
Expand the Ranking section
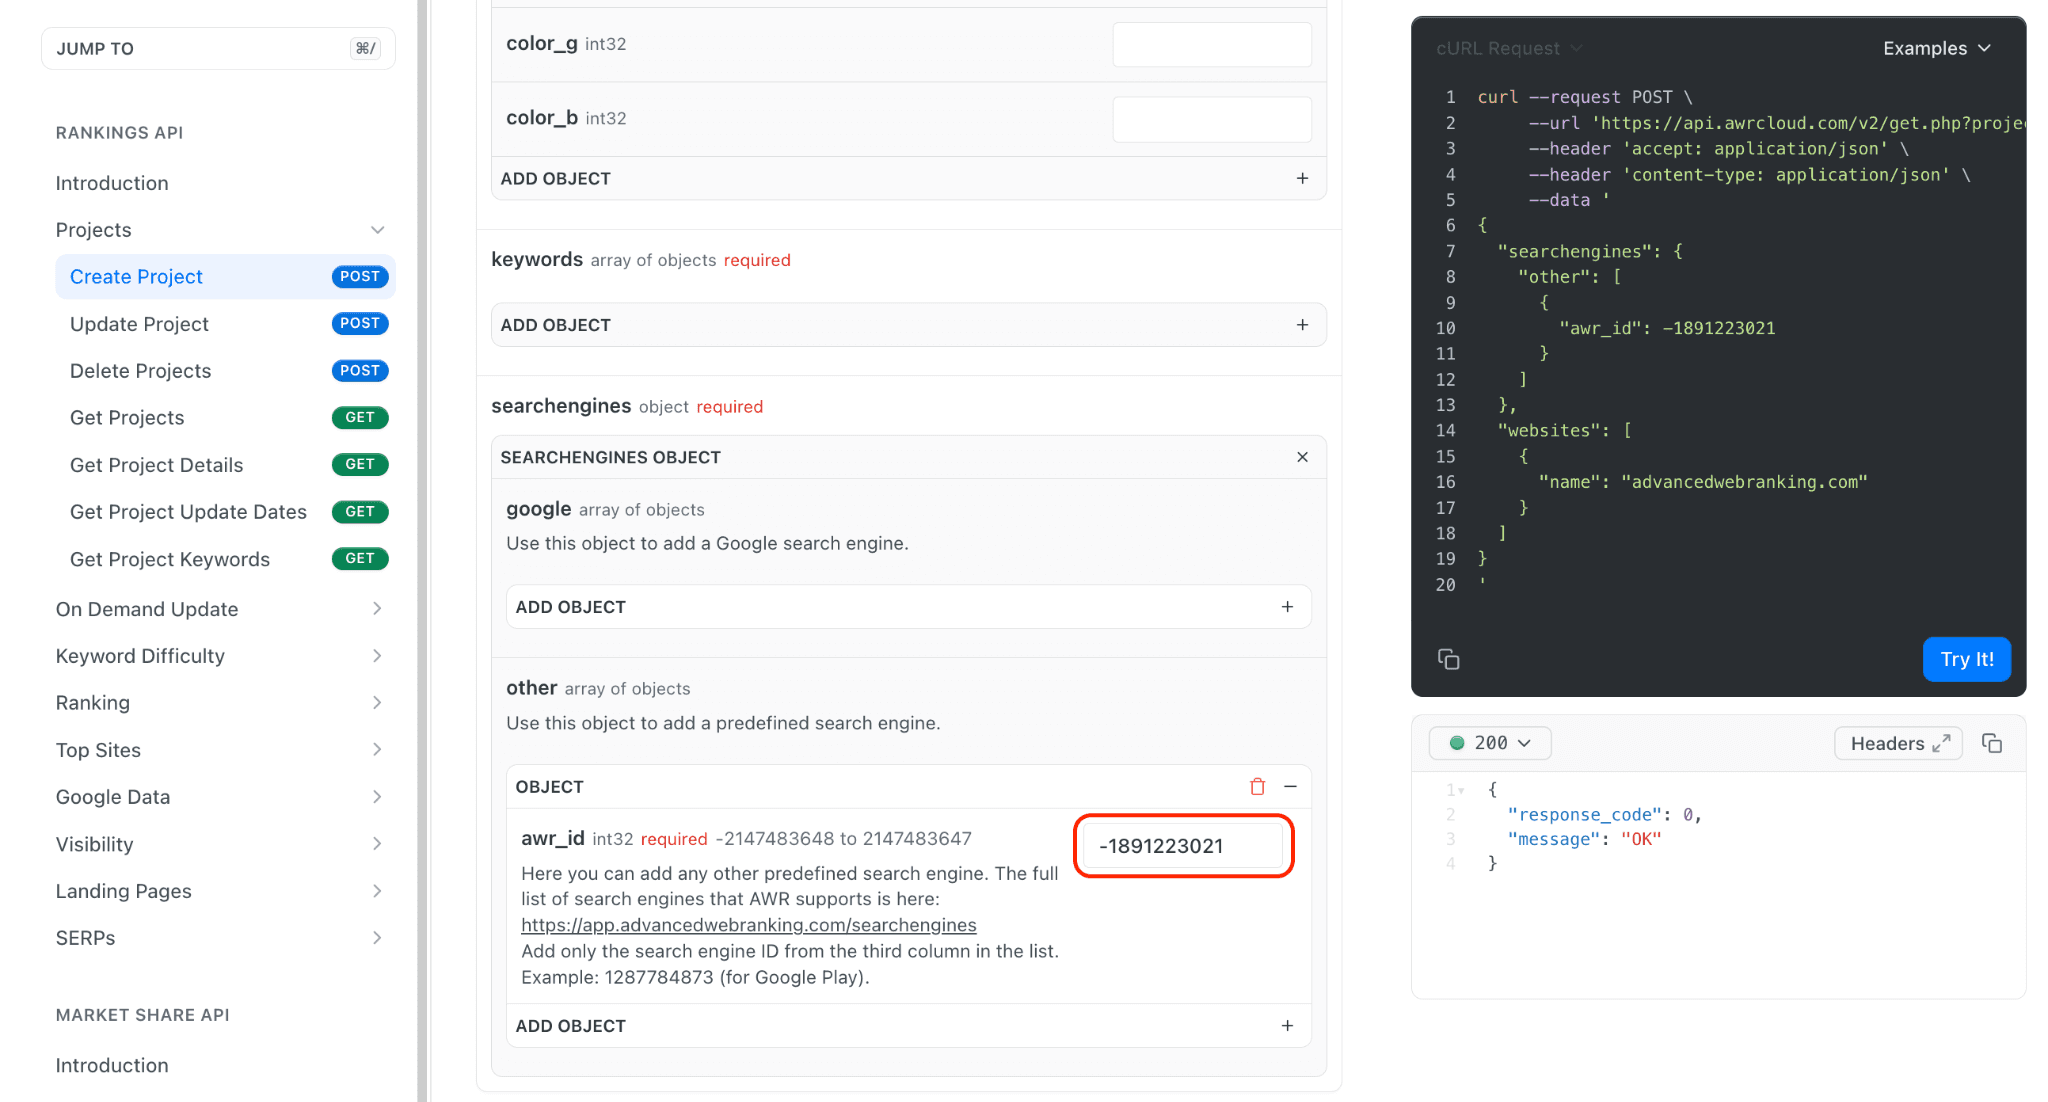377,703
